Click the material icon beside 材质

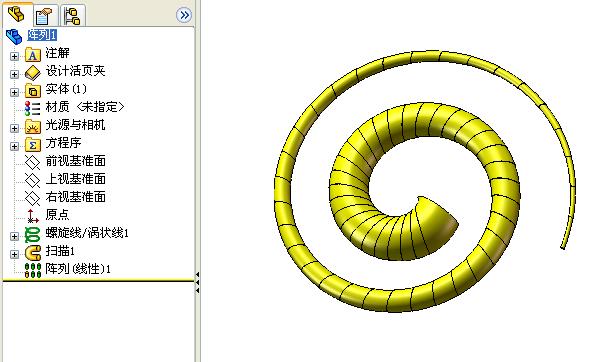[x=33, y=108]
